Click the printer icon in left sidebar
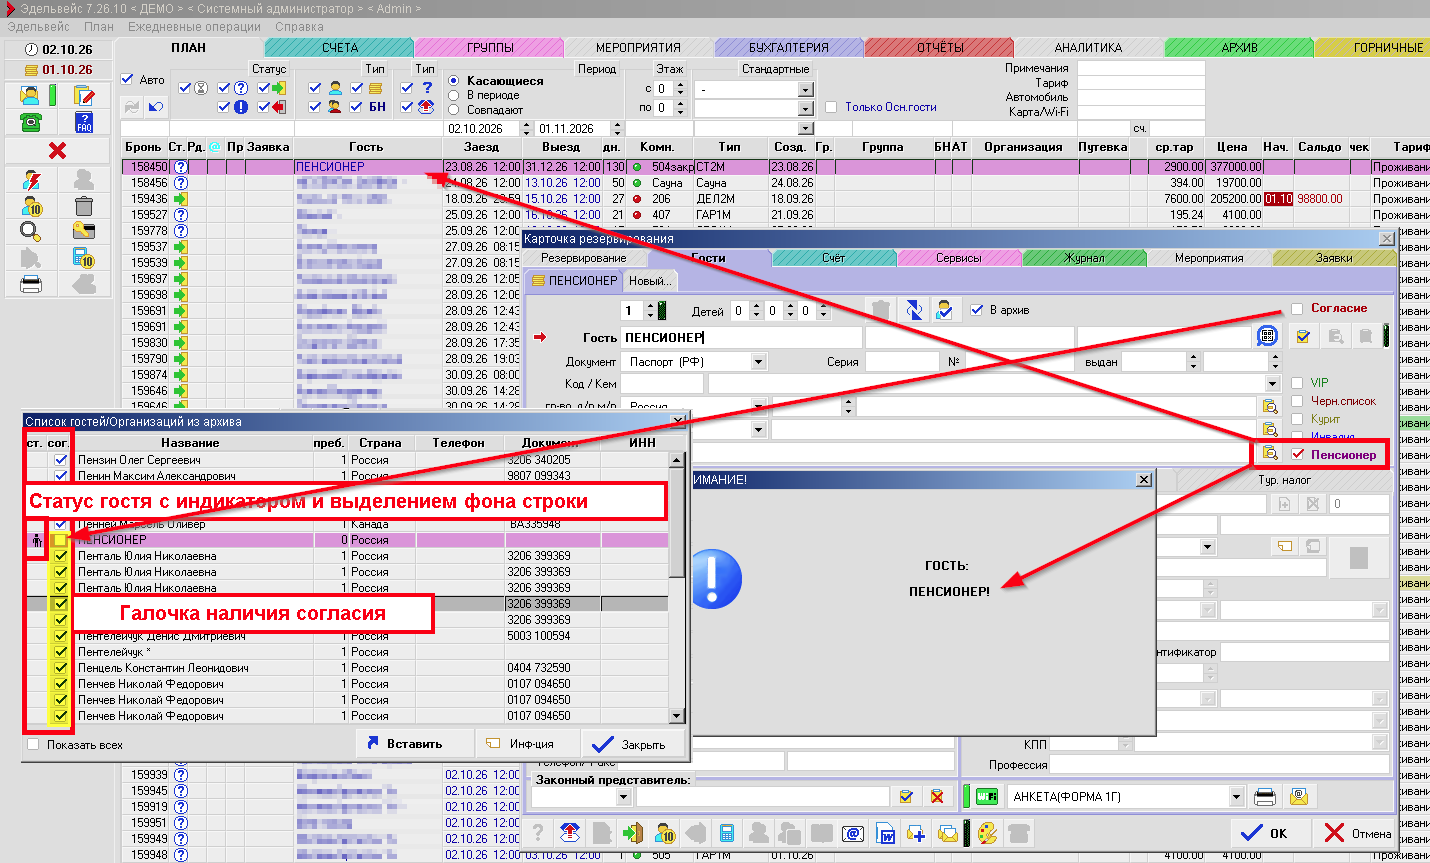The height and width of the screenshot is (863, 1430). point(31,284)
